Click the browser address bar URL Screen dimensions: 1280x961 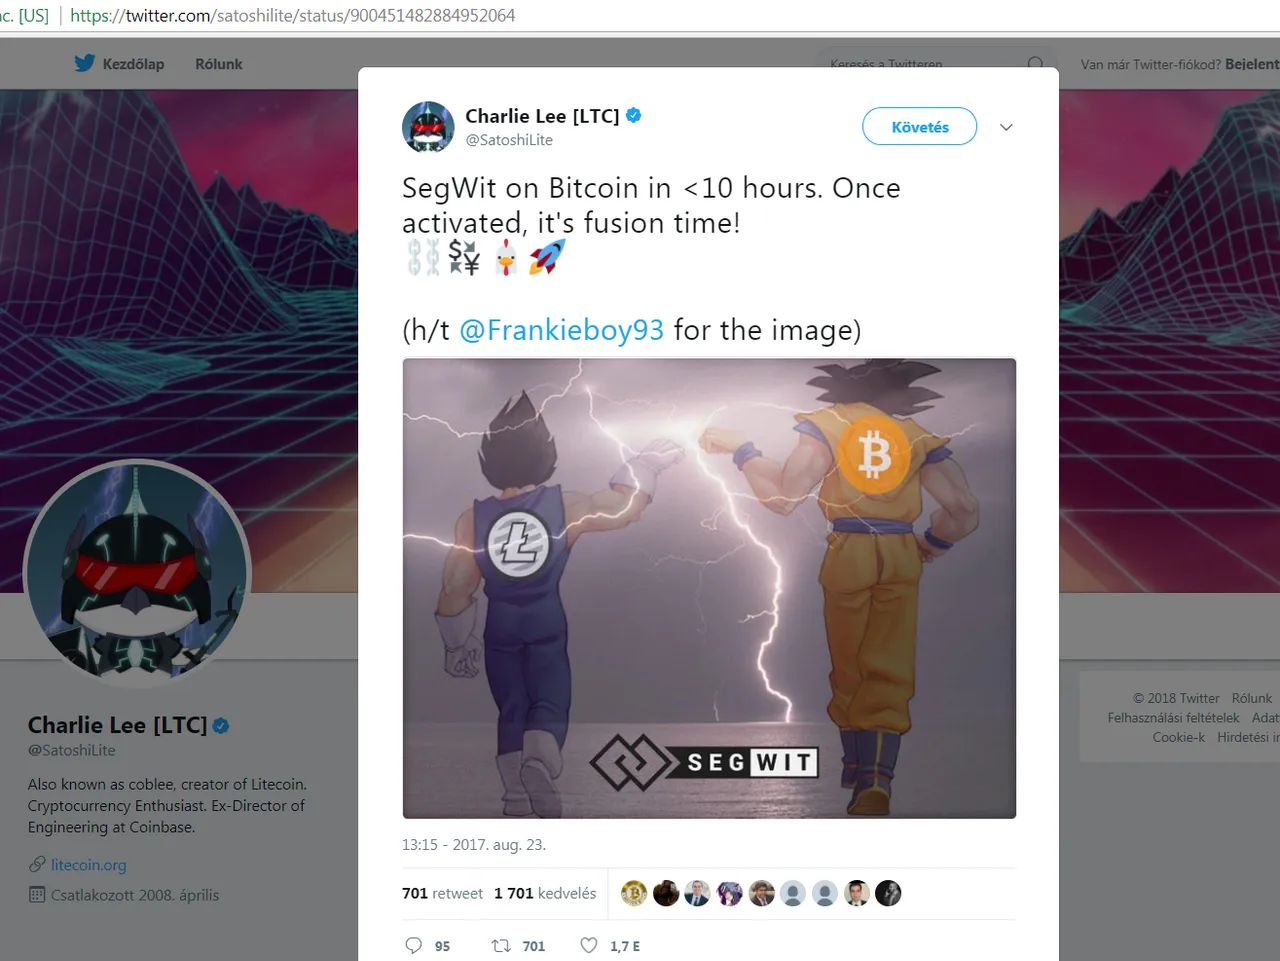(292, 15)
